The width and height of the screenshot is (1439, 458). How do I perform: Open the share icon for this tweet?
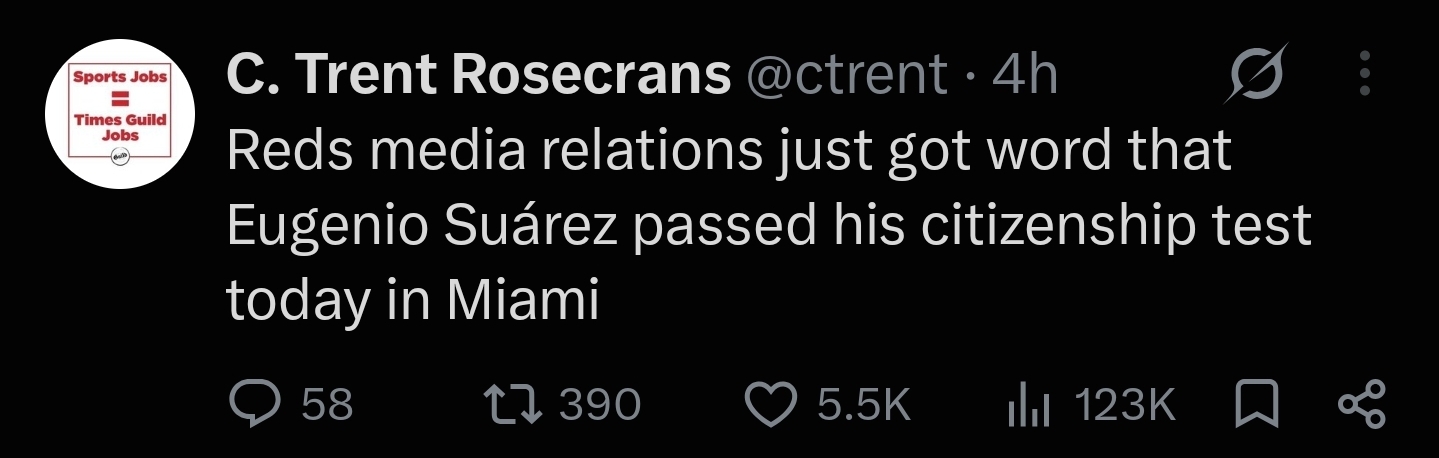1362,404
